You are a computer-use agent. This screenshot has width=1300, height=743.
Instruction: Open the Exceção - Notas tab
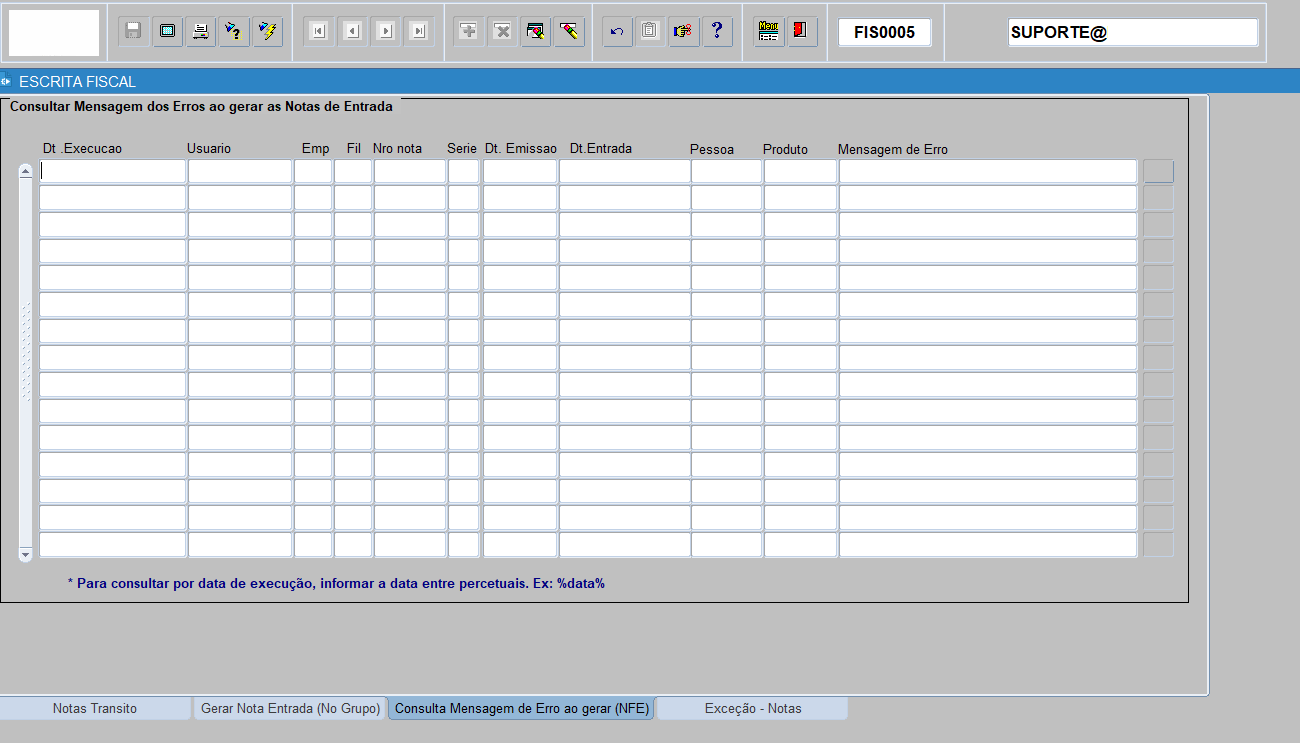click(753, 708)
